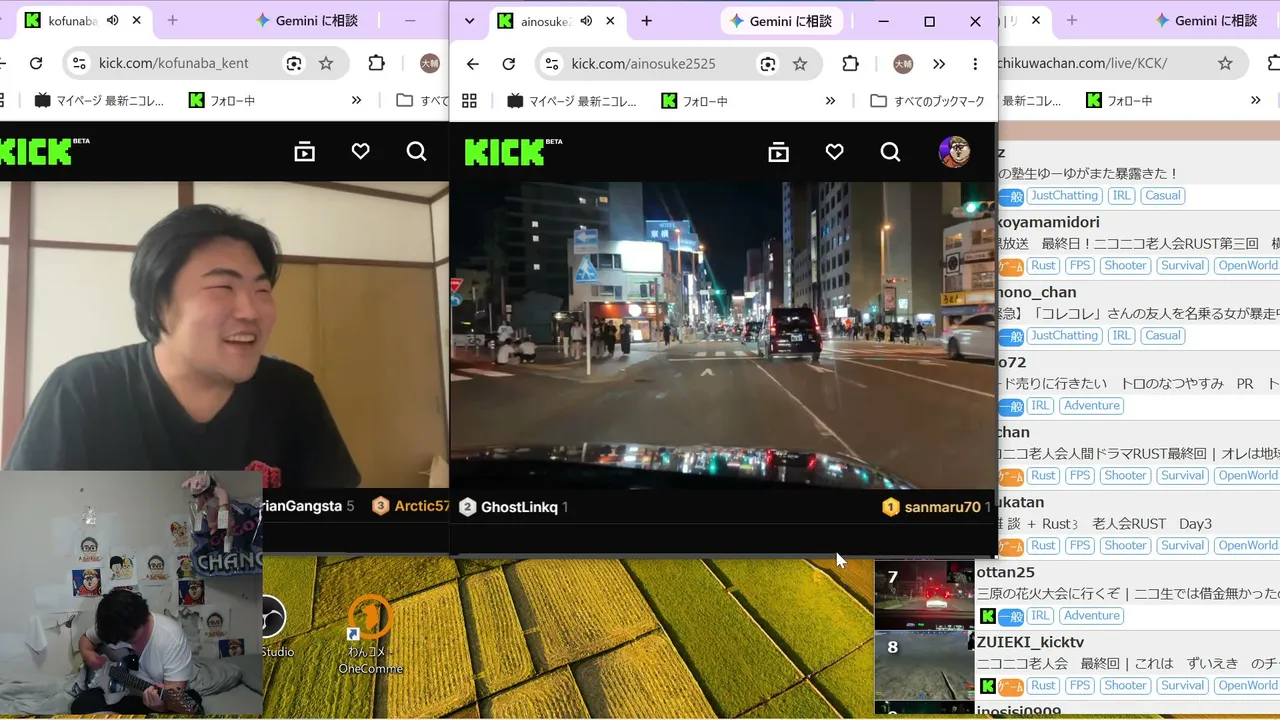Open Extensions in the ainosuke2525 window

pos(850,64)
